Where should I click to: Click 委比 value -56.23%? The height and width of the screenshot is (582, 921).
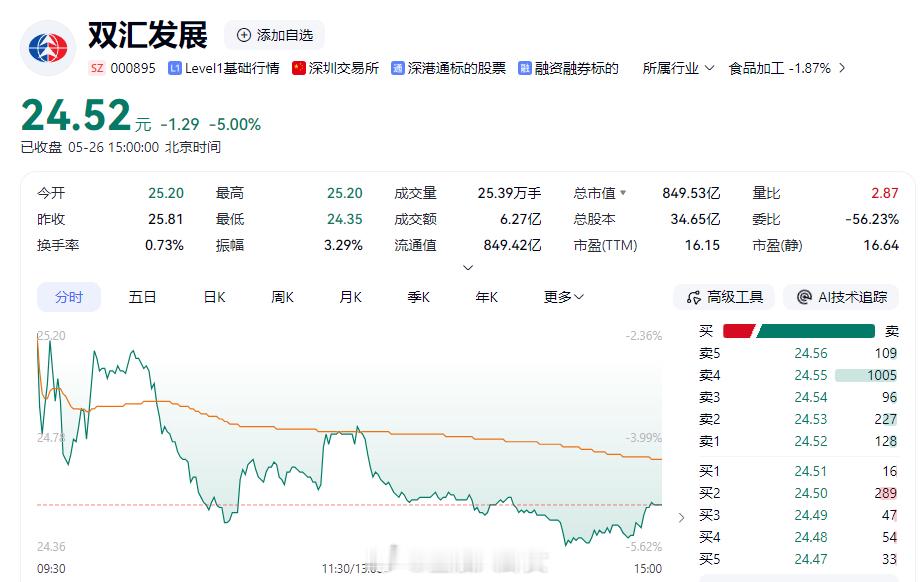[872, 219]
